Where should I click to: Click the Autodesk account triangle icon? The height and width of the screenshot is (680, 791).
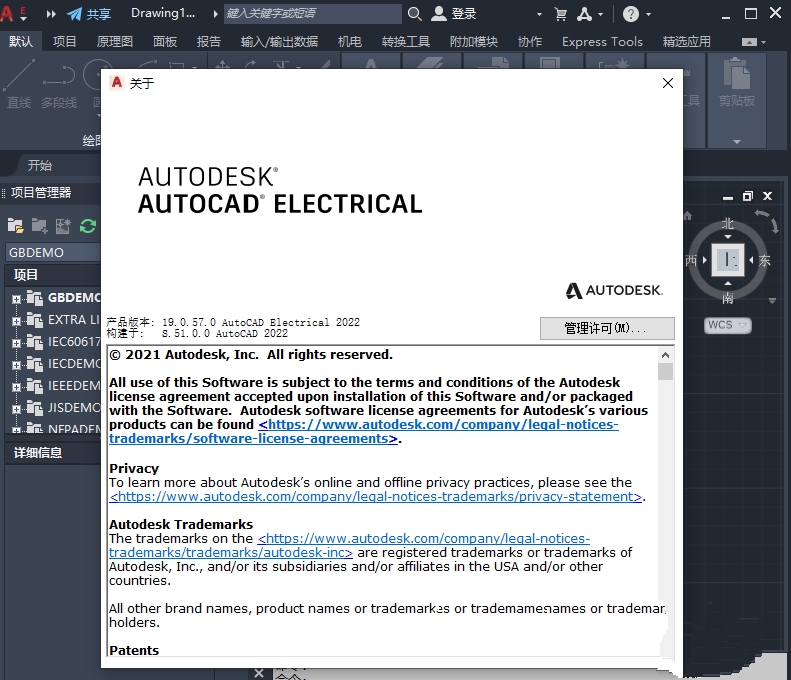click(x=585, y=14)
